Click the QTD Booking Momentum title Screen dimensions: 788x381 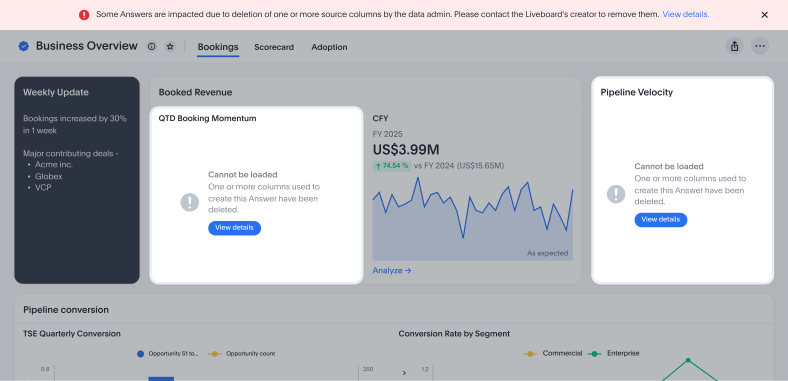208,119
